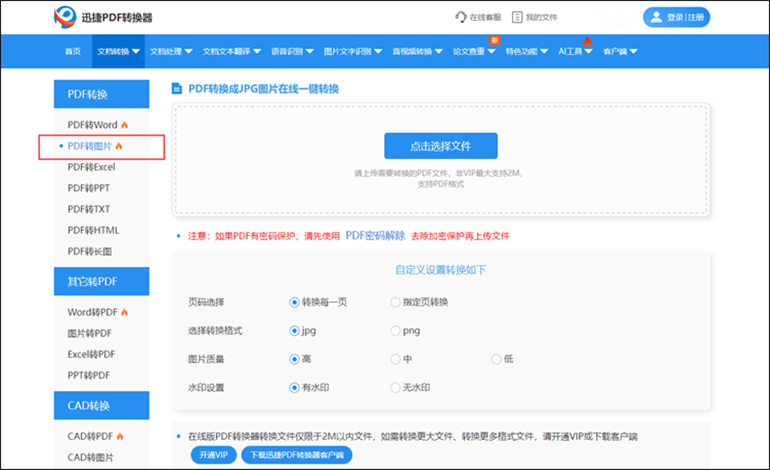Open PPT转PDF in the sidebar
Screen dimensions: 770x470
click(88, 375)
